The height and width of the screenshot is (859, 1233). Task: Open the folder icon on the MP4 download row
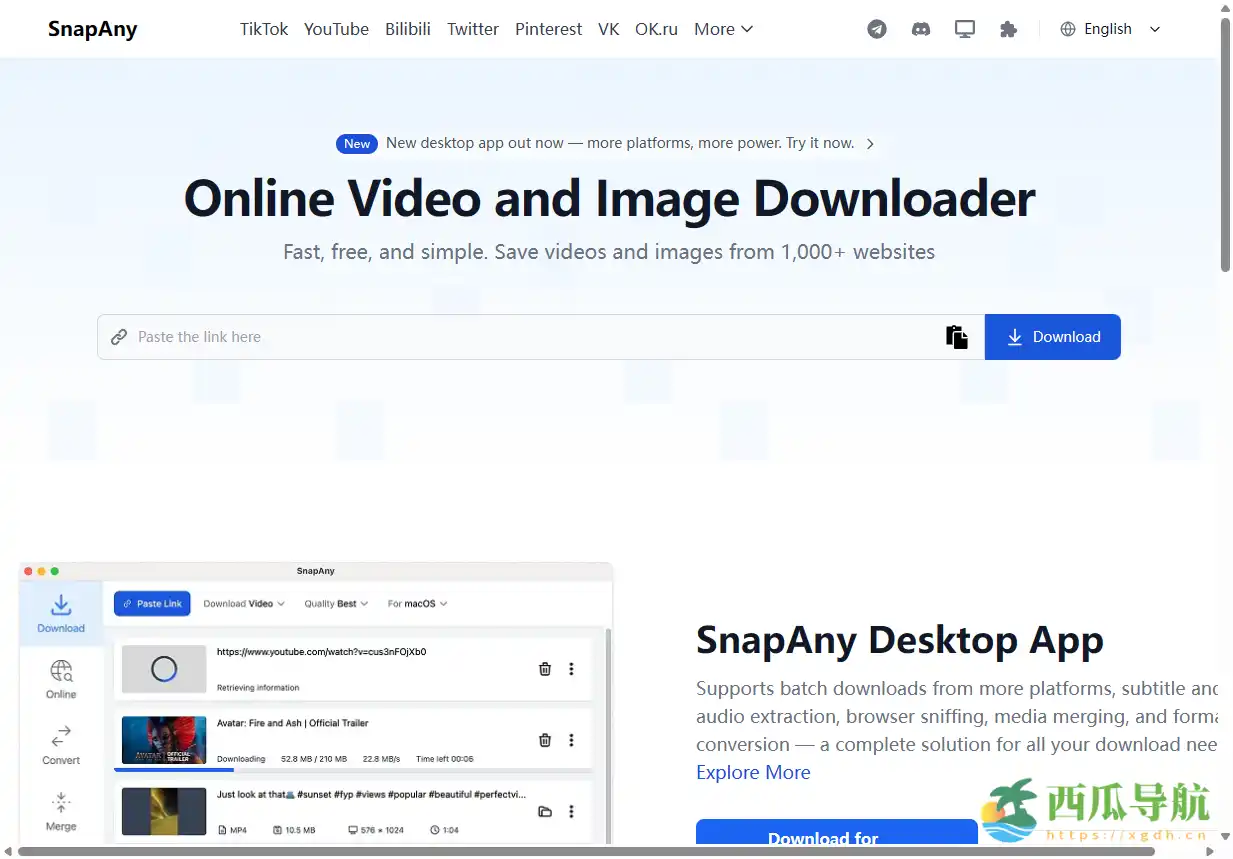tap(545, 812)
